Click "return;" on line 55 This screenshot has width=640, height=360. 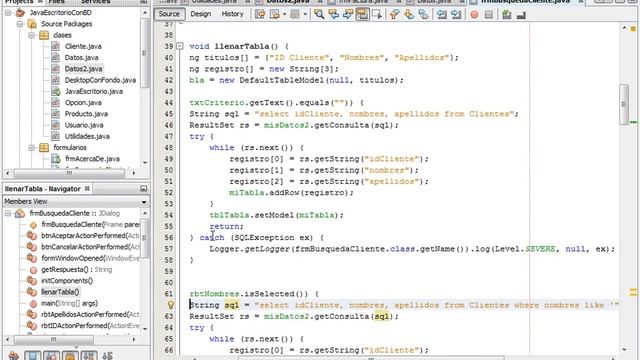(x=226, y=226)
